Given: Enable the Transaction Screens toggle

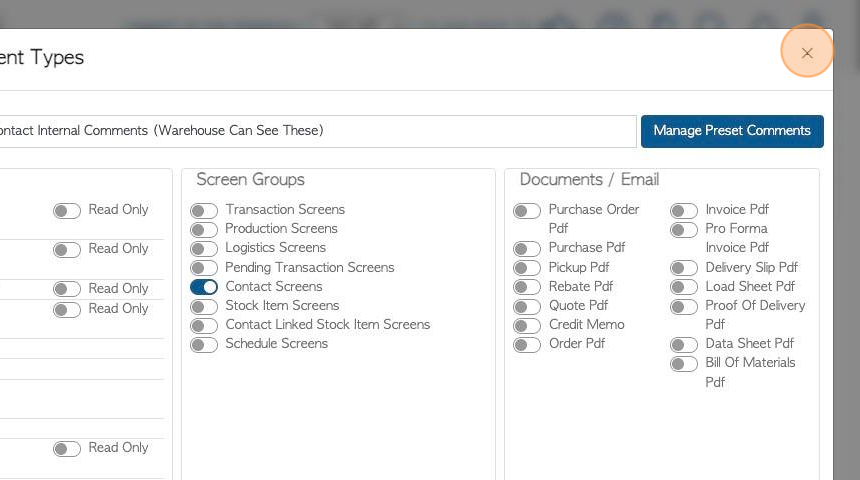Looking at the screenshot, I should 204,211.
